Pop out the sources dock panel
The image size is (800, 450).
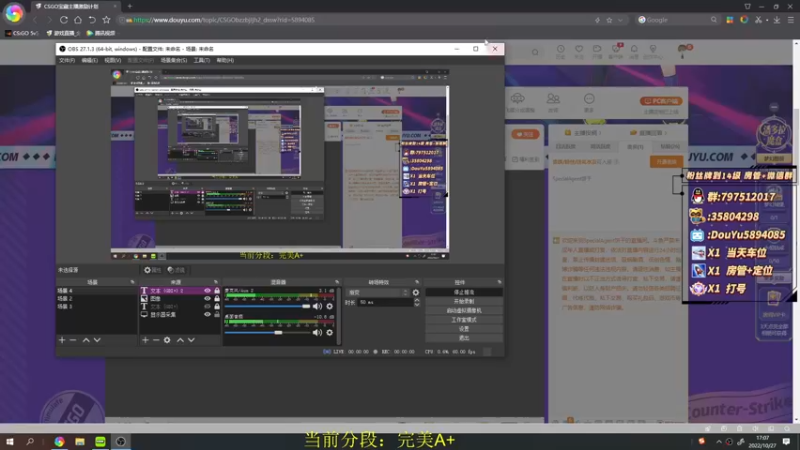[216, 282]
